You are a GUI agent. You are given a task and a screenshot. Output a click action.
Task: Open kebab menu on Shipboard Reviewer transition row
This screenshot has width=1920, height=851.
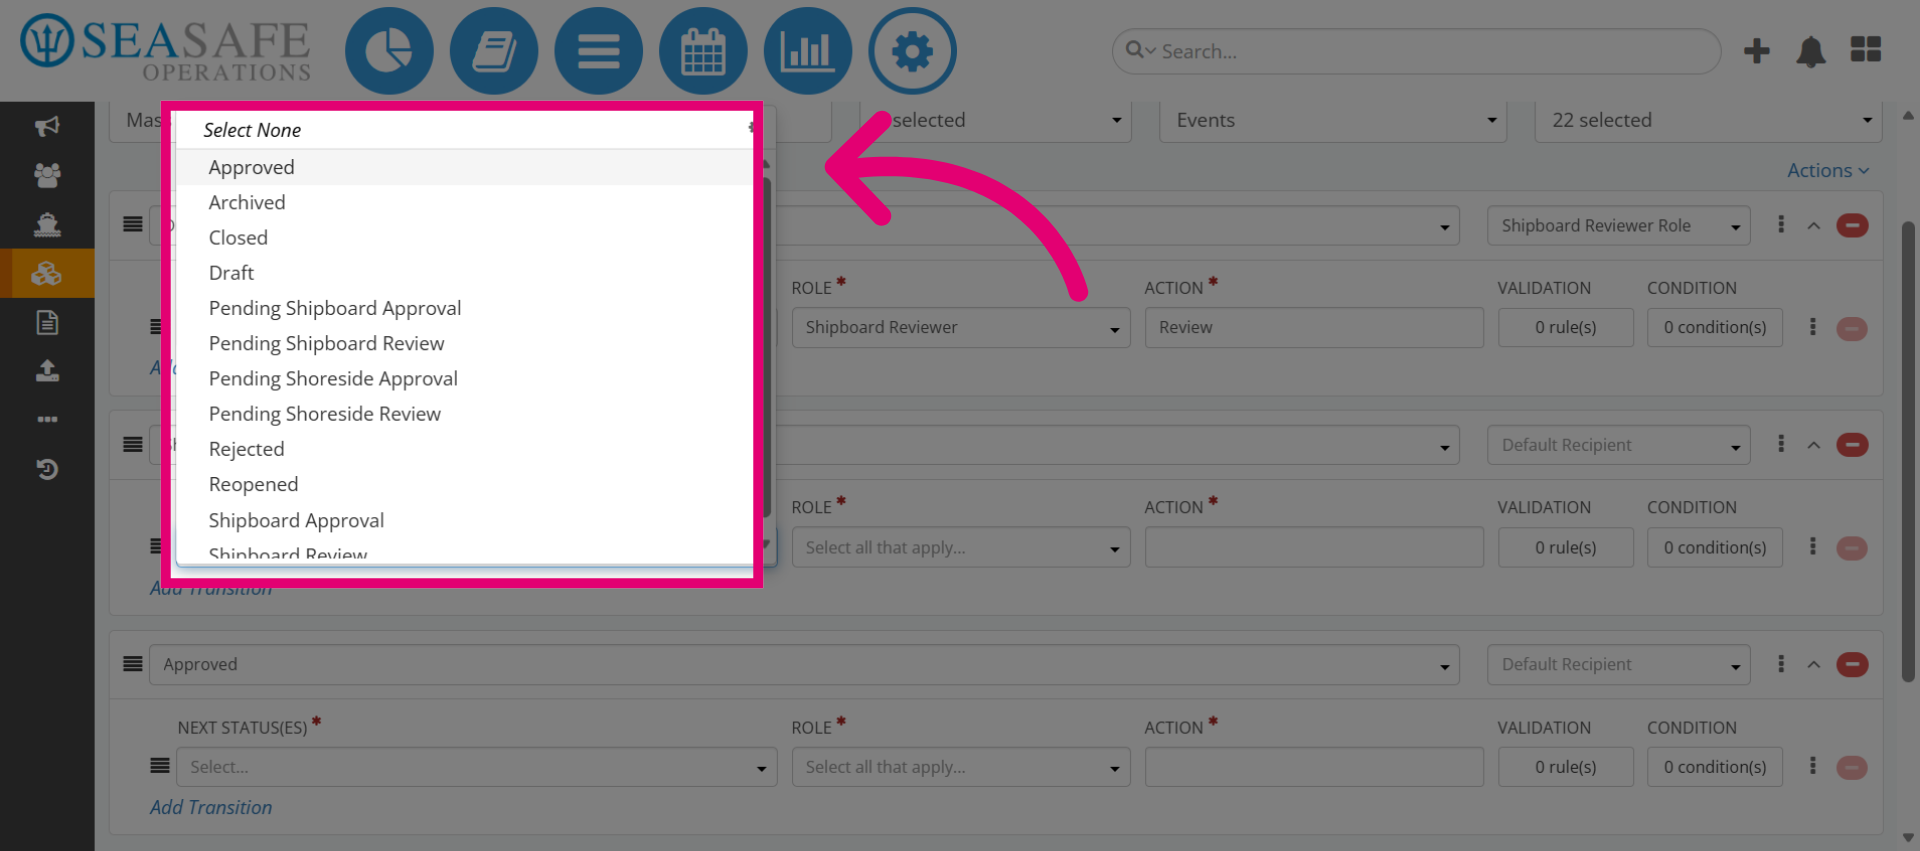(x=1812, y=327)
